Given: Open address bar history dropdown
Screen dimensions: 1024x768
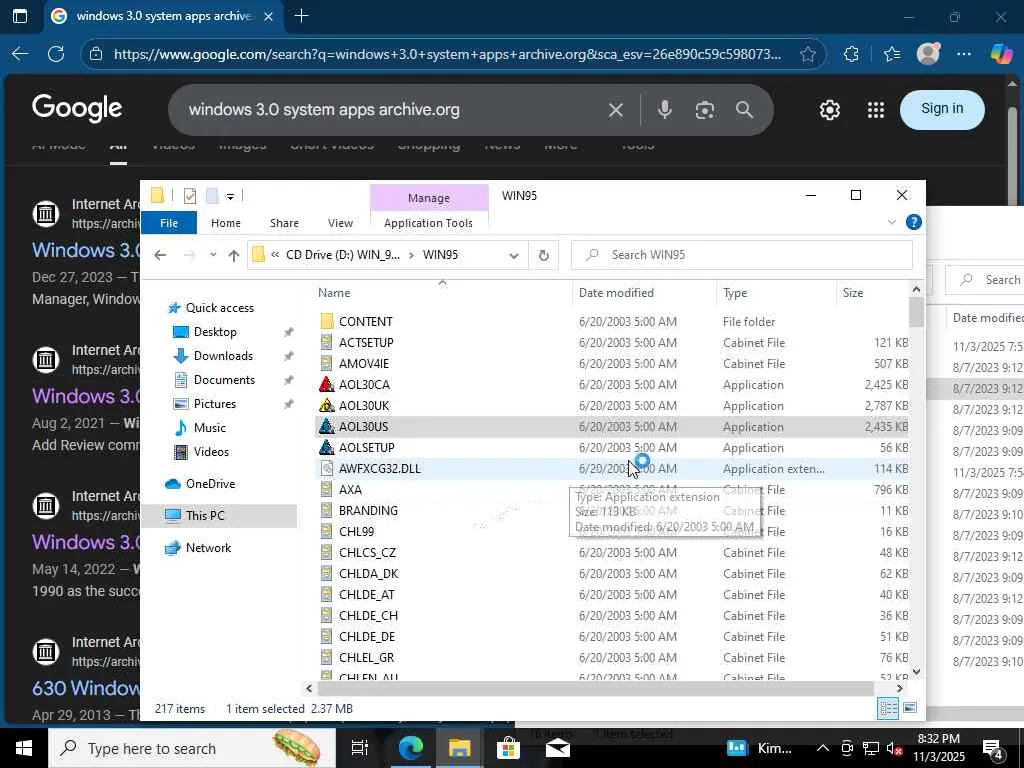Looking at the screenshot, I should pyautogui.click(x=514, y=255).
